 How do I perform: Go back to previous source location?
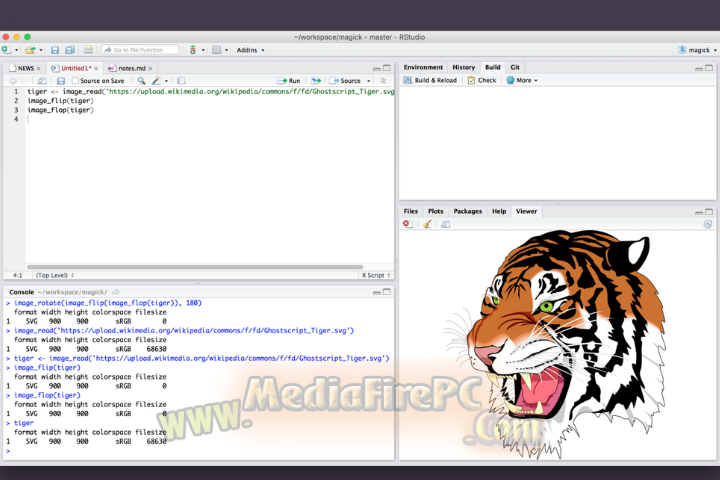[x=12, y=81]
